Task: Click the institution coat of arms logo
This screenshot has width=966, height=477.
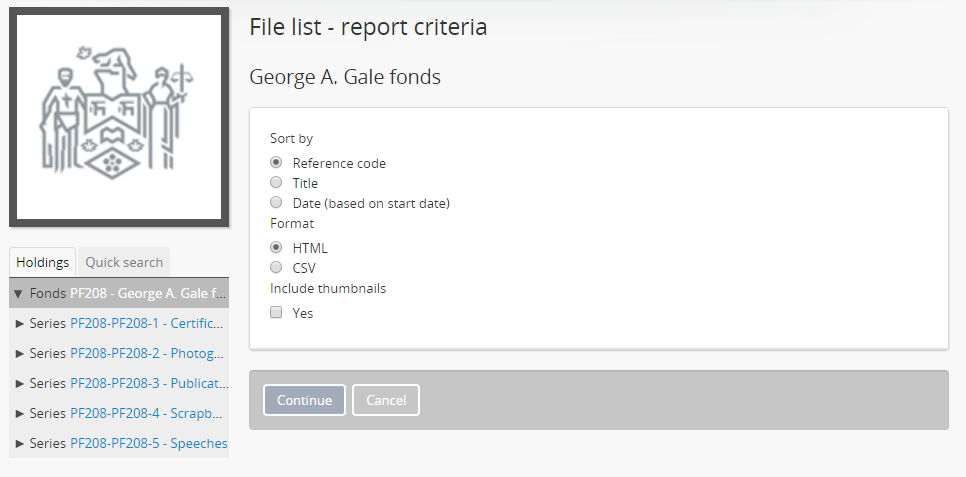Action: (119, 116)
